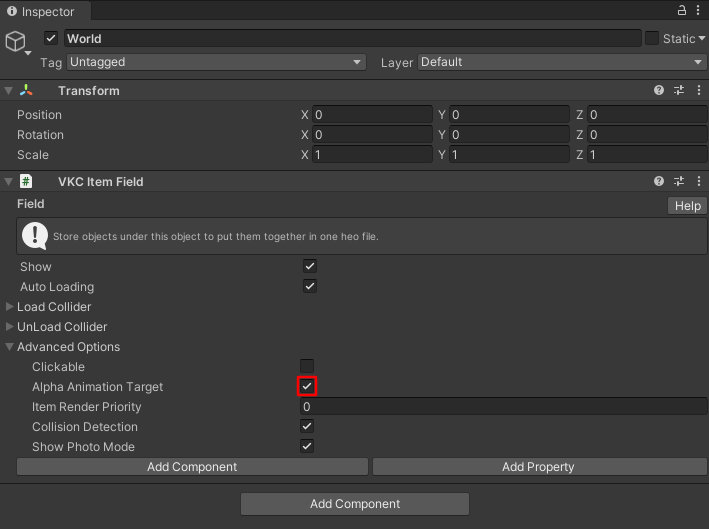
Task: Open the Inspector panel options menu
Action: [699, 11]
